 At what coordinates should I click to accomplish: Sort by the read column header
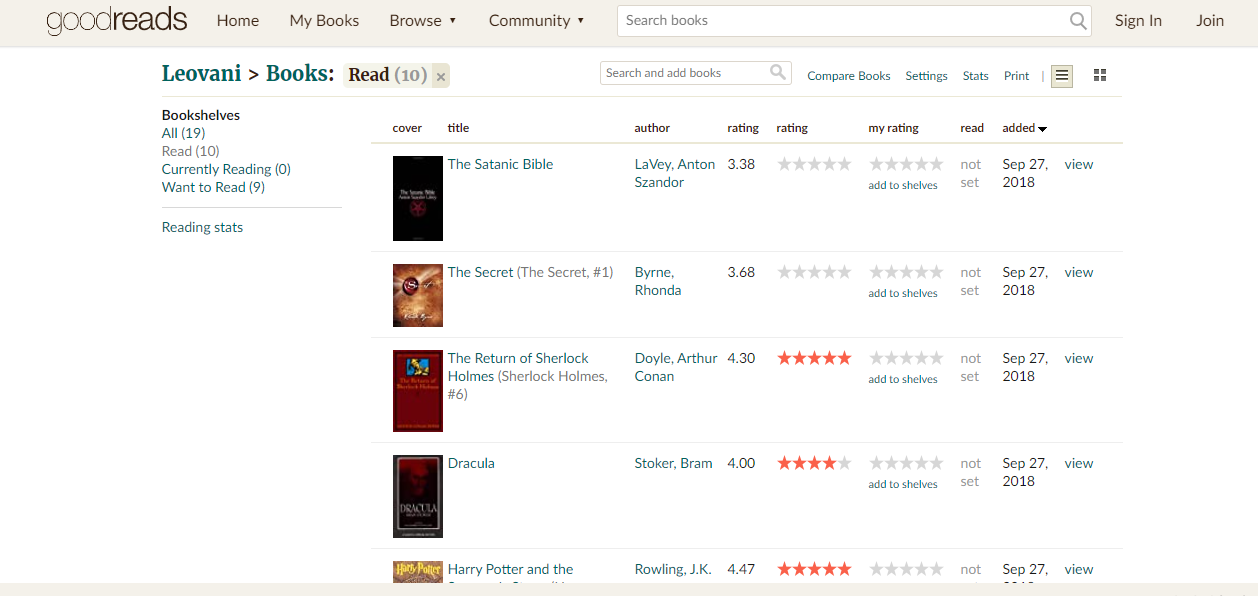point(972,128)
